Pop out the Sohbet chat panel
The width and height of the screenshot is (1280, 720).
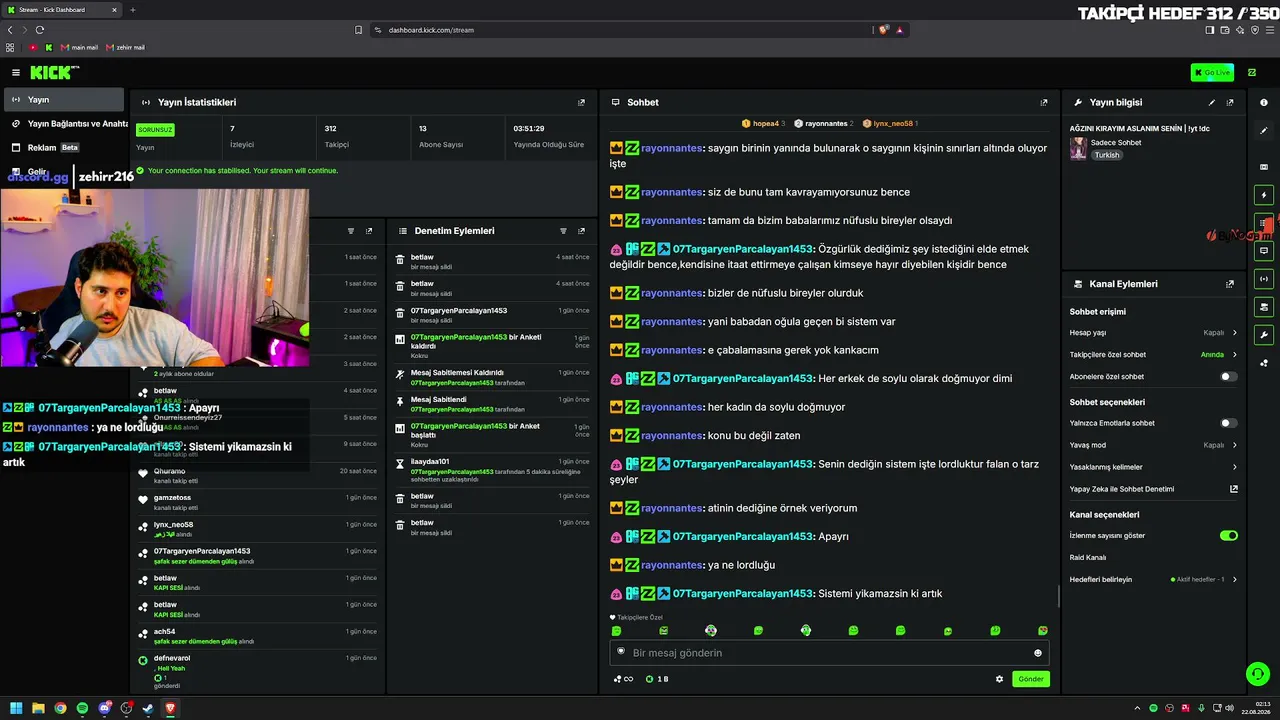coord(1044,102)
